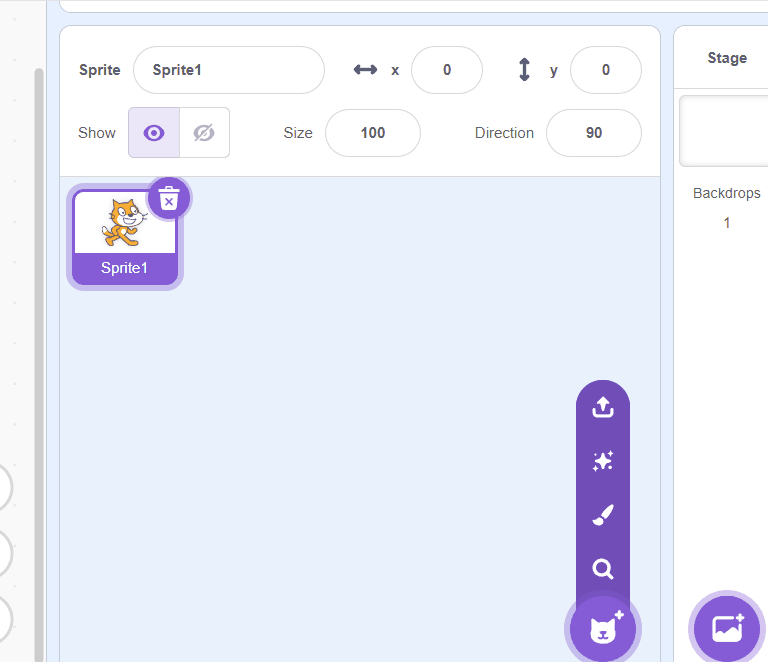Viewport: 768px width, 662px height.
Task: Paint a new sprite with brush icon
Action: tap(603, 515)
